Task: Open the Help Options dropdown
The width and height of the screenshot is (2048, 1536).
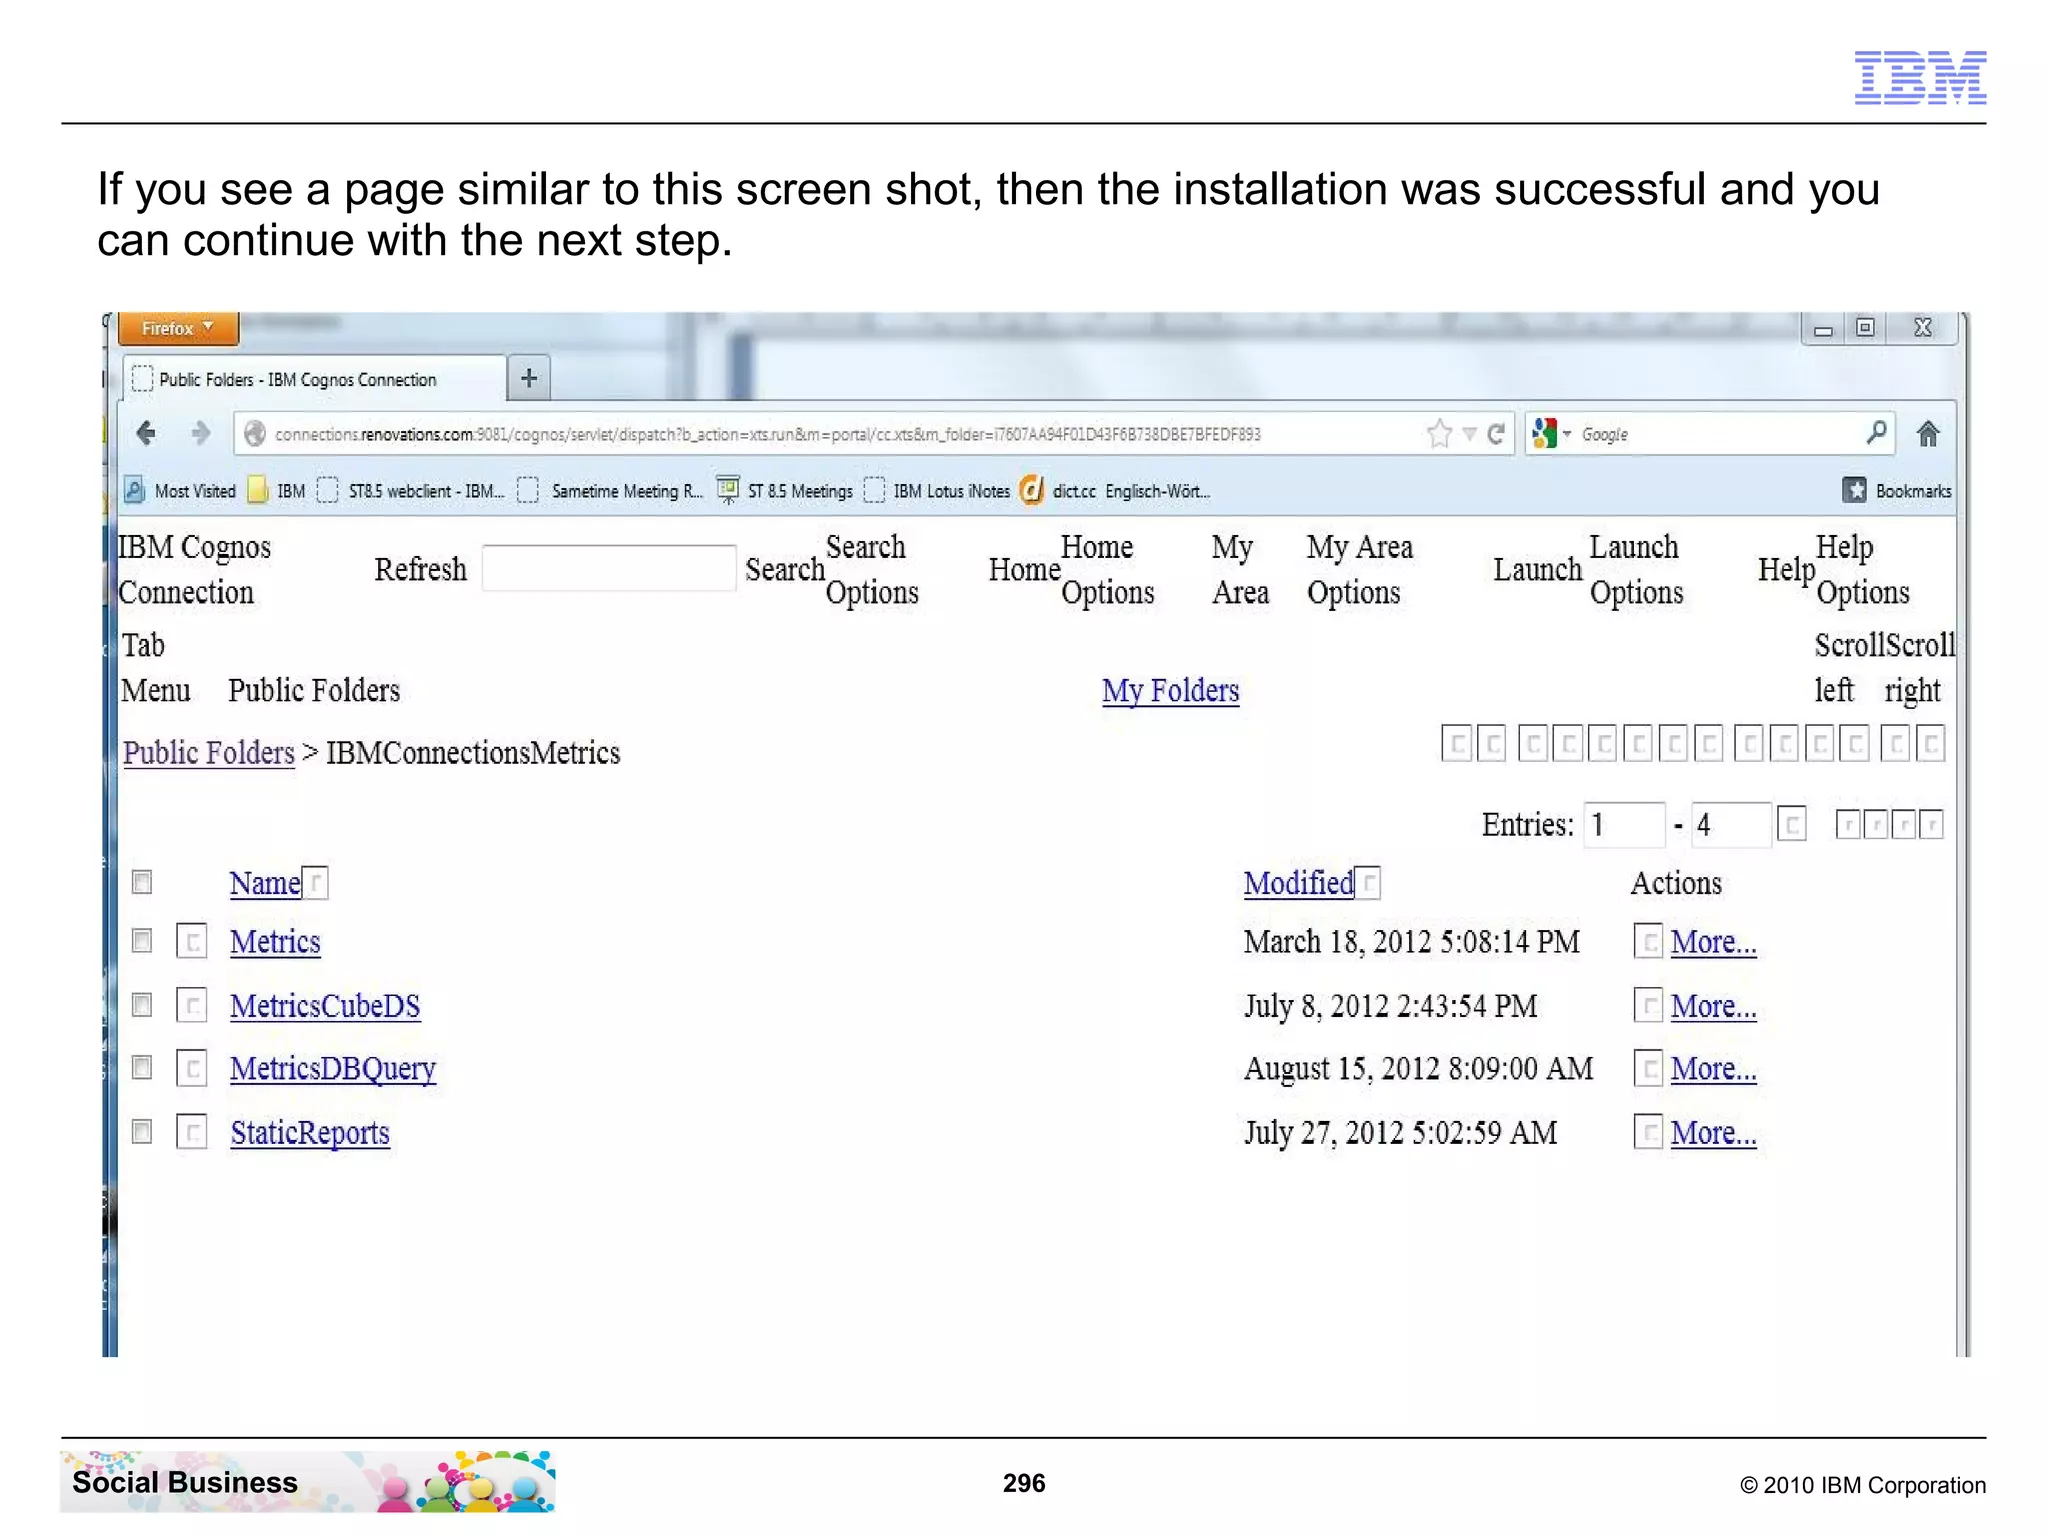Action: [1863, 569]
